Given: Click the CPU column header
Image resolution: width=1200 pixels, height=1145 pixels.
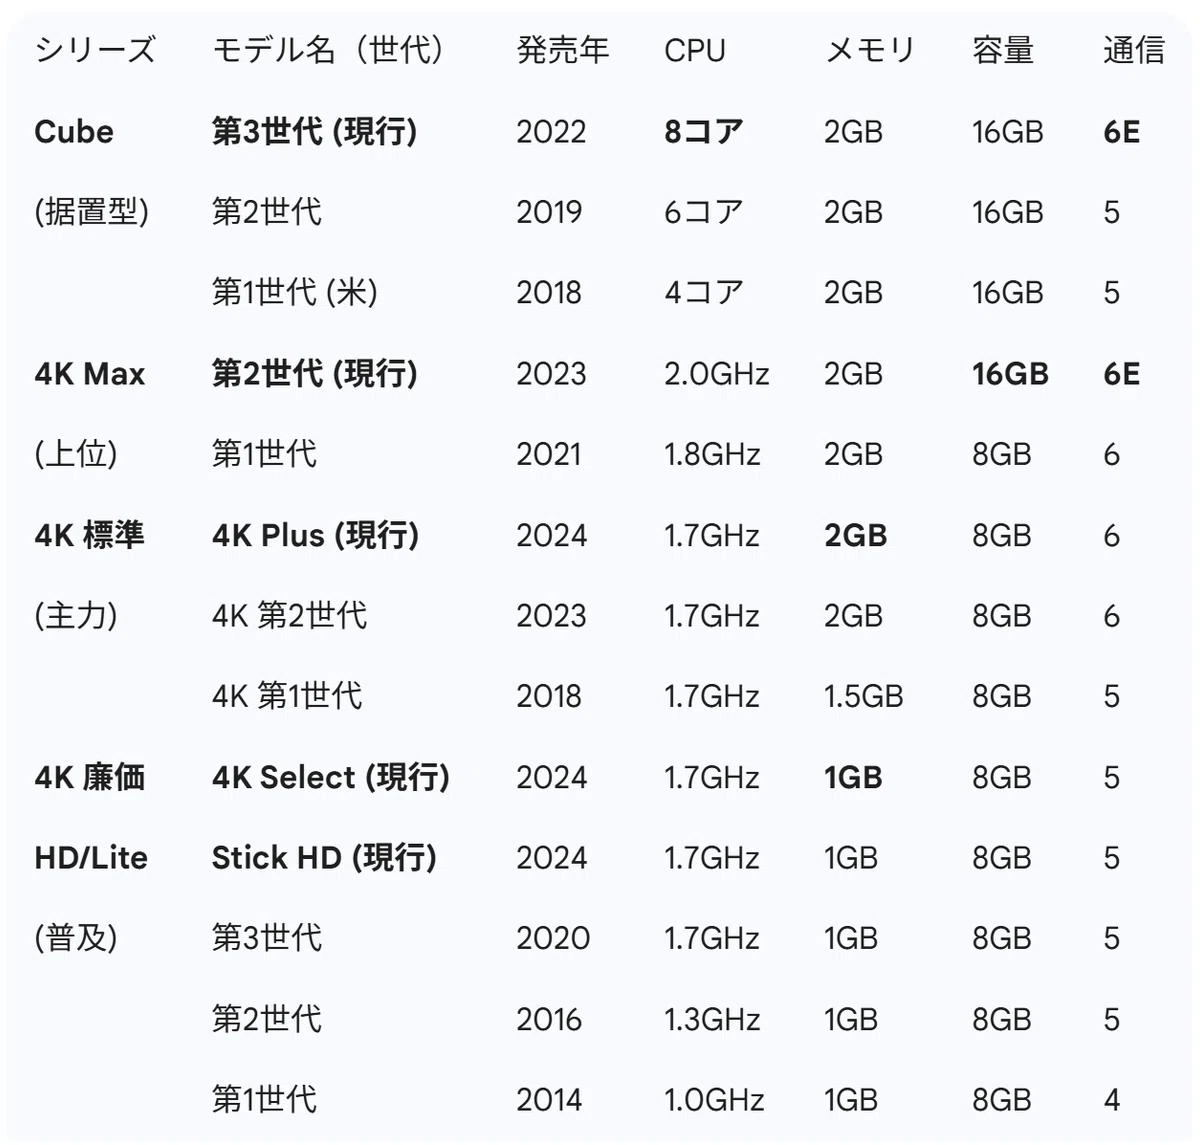Looking at the screenshot, I should 695,50.
